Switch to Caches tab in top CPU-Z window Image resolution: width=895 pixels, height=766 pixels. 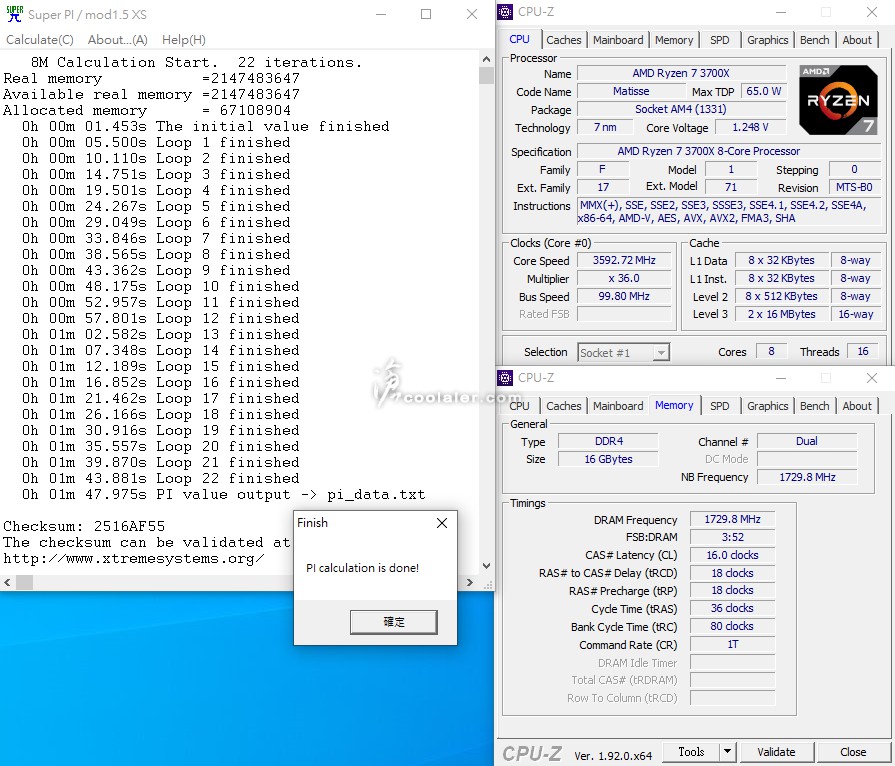[x=563, y=40]
